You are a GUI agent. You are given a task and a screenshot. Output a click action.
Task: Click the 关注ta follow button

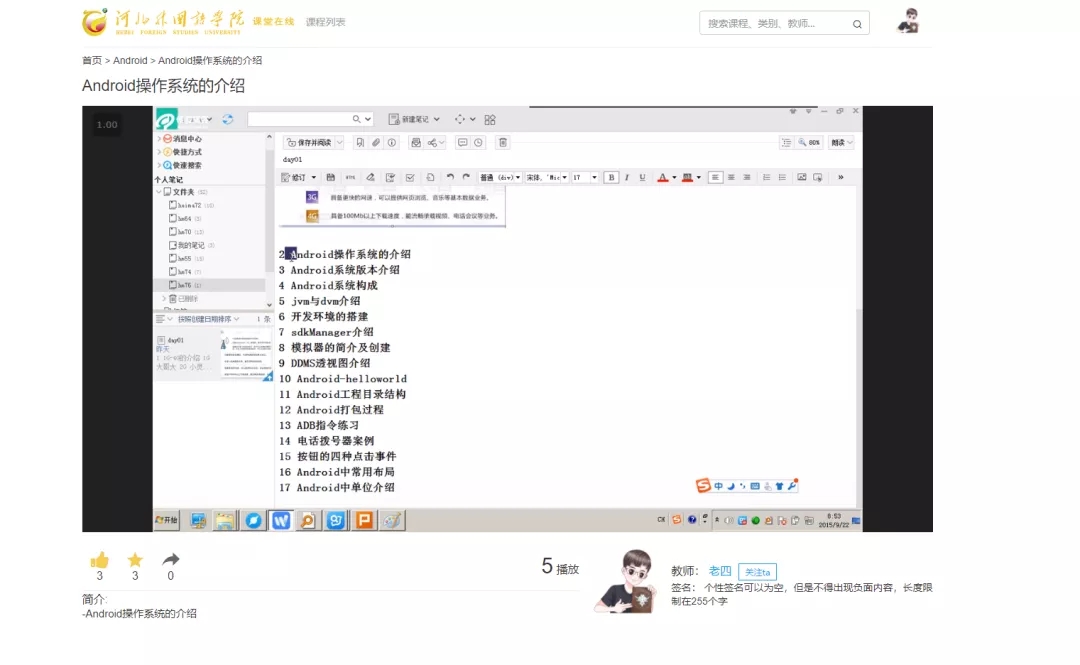pyautogui.click(x=757, y=572)
